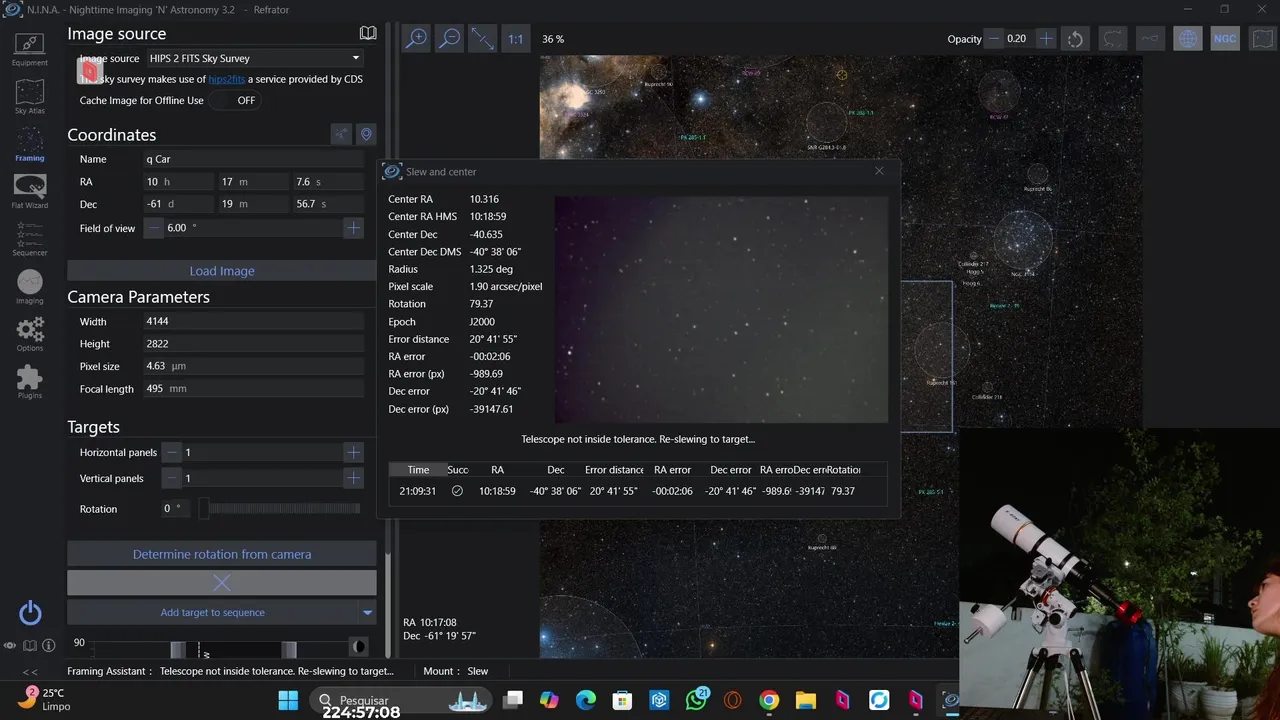Open the Options gear section

click(x=29, y=334)
